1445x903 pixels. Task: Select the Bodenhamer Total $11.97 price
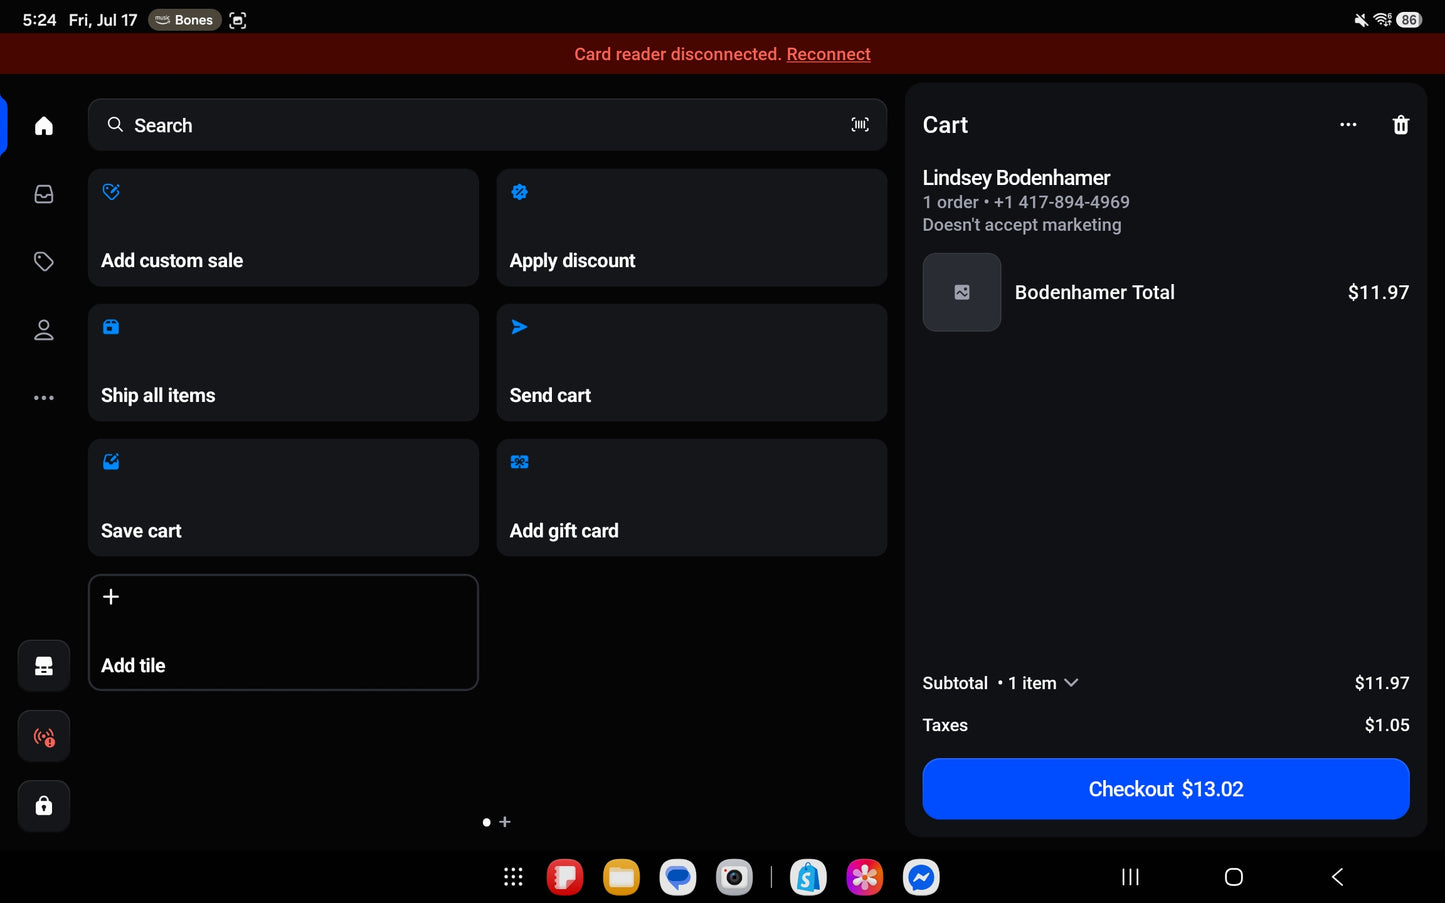coord(1378,292)
